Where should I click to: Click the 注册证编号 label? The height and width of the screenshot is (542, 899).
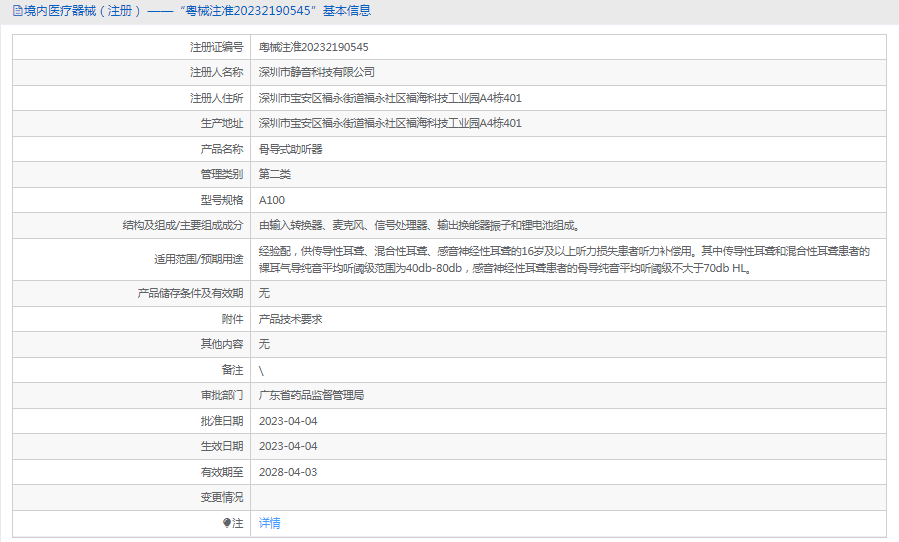click(x=217, y=47)
